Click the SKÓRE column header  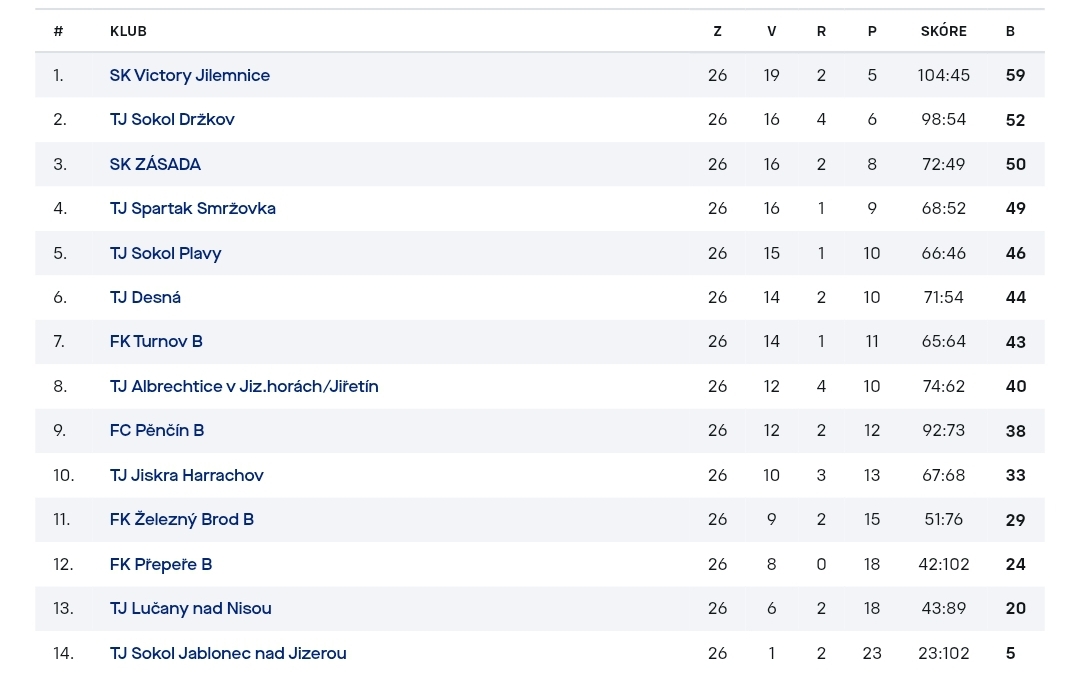coord(944,31)
